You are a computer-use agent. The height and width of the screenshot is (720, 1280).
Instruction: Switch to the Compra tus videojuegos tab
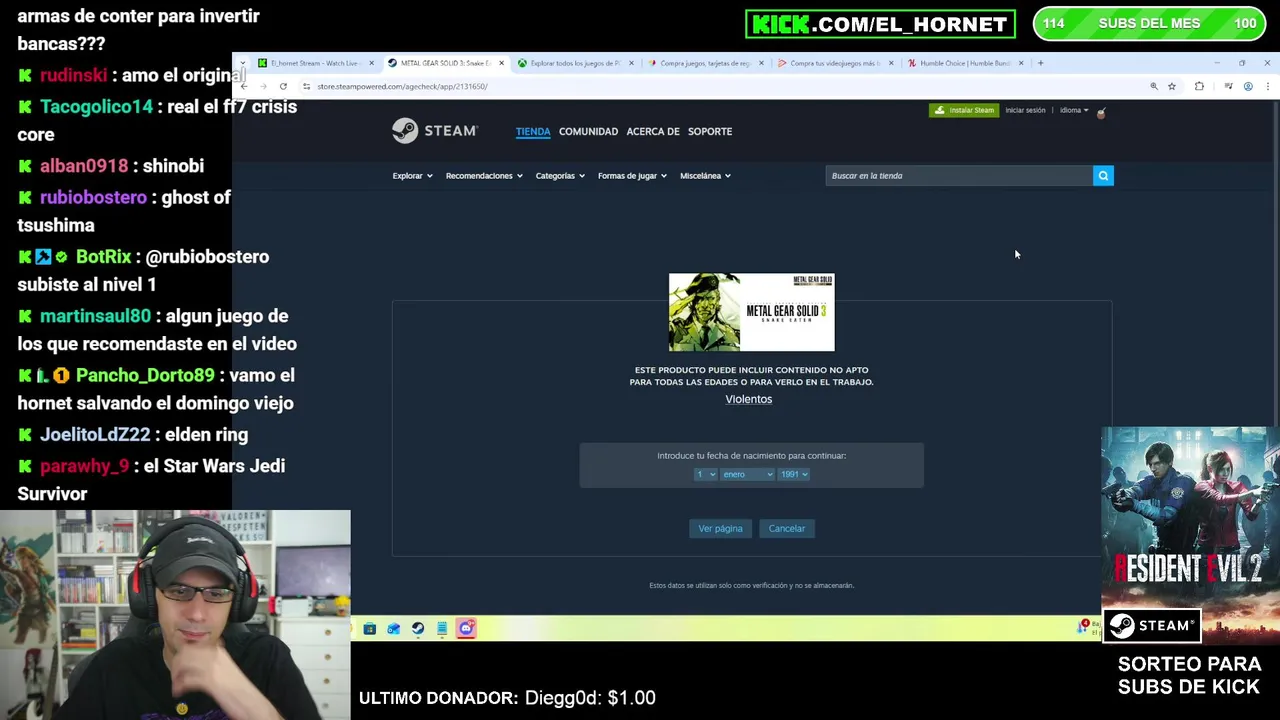[835, 63]
